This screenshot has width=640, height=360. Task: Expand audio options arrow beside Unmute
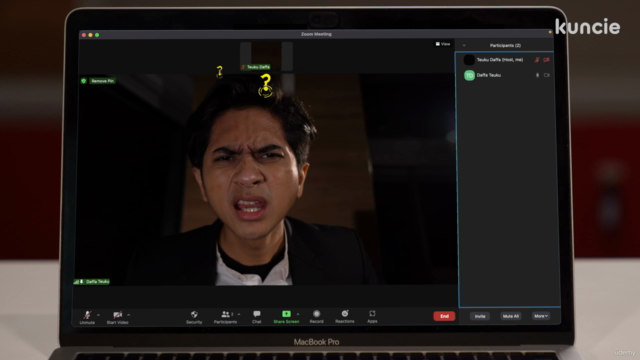pos(98,315)
